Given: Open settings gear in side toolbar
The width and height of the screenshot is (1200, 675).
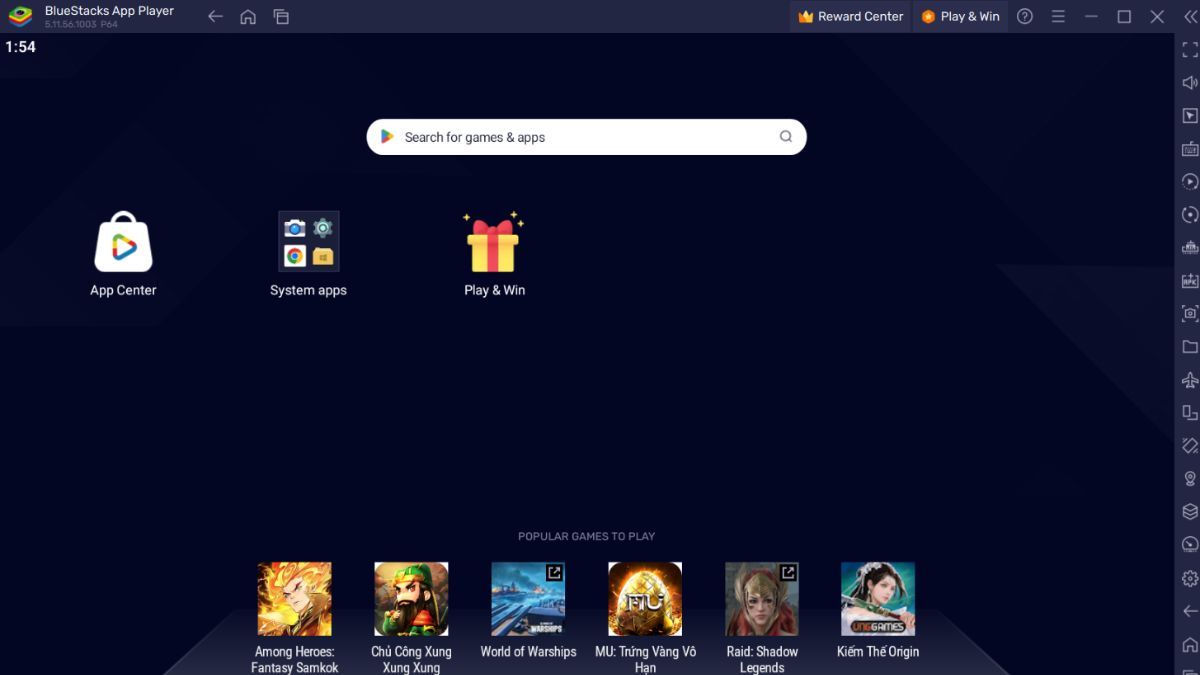Looking at the screenshot, I should [1190, 578].
